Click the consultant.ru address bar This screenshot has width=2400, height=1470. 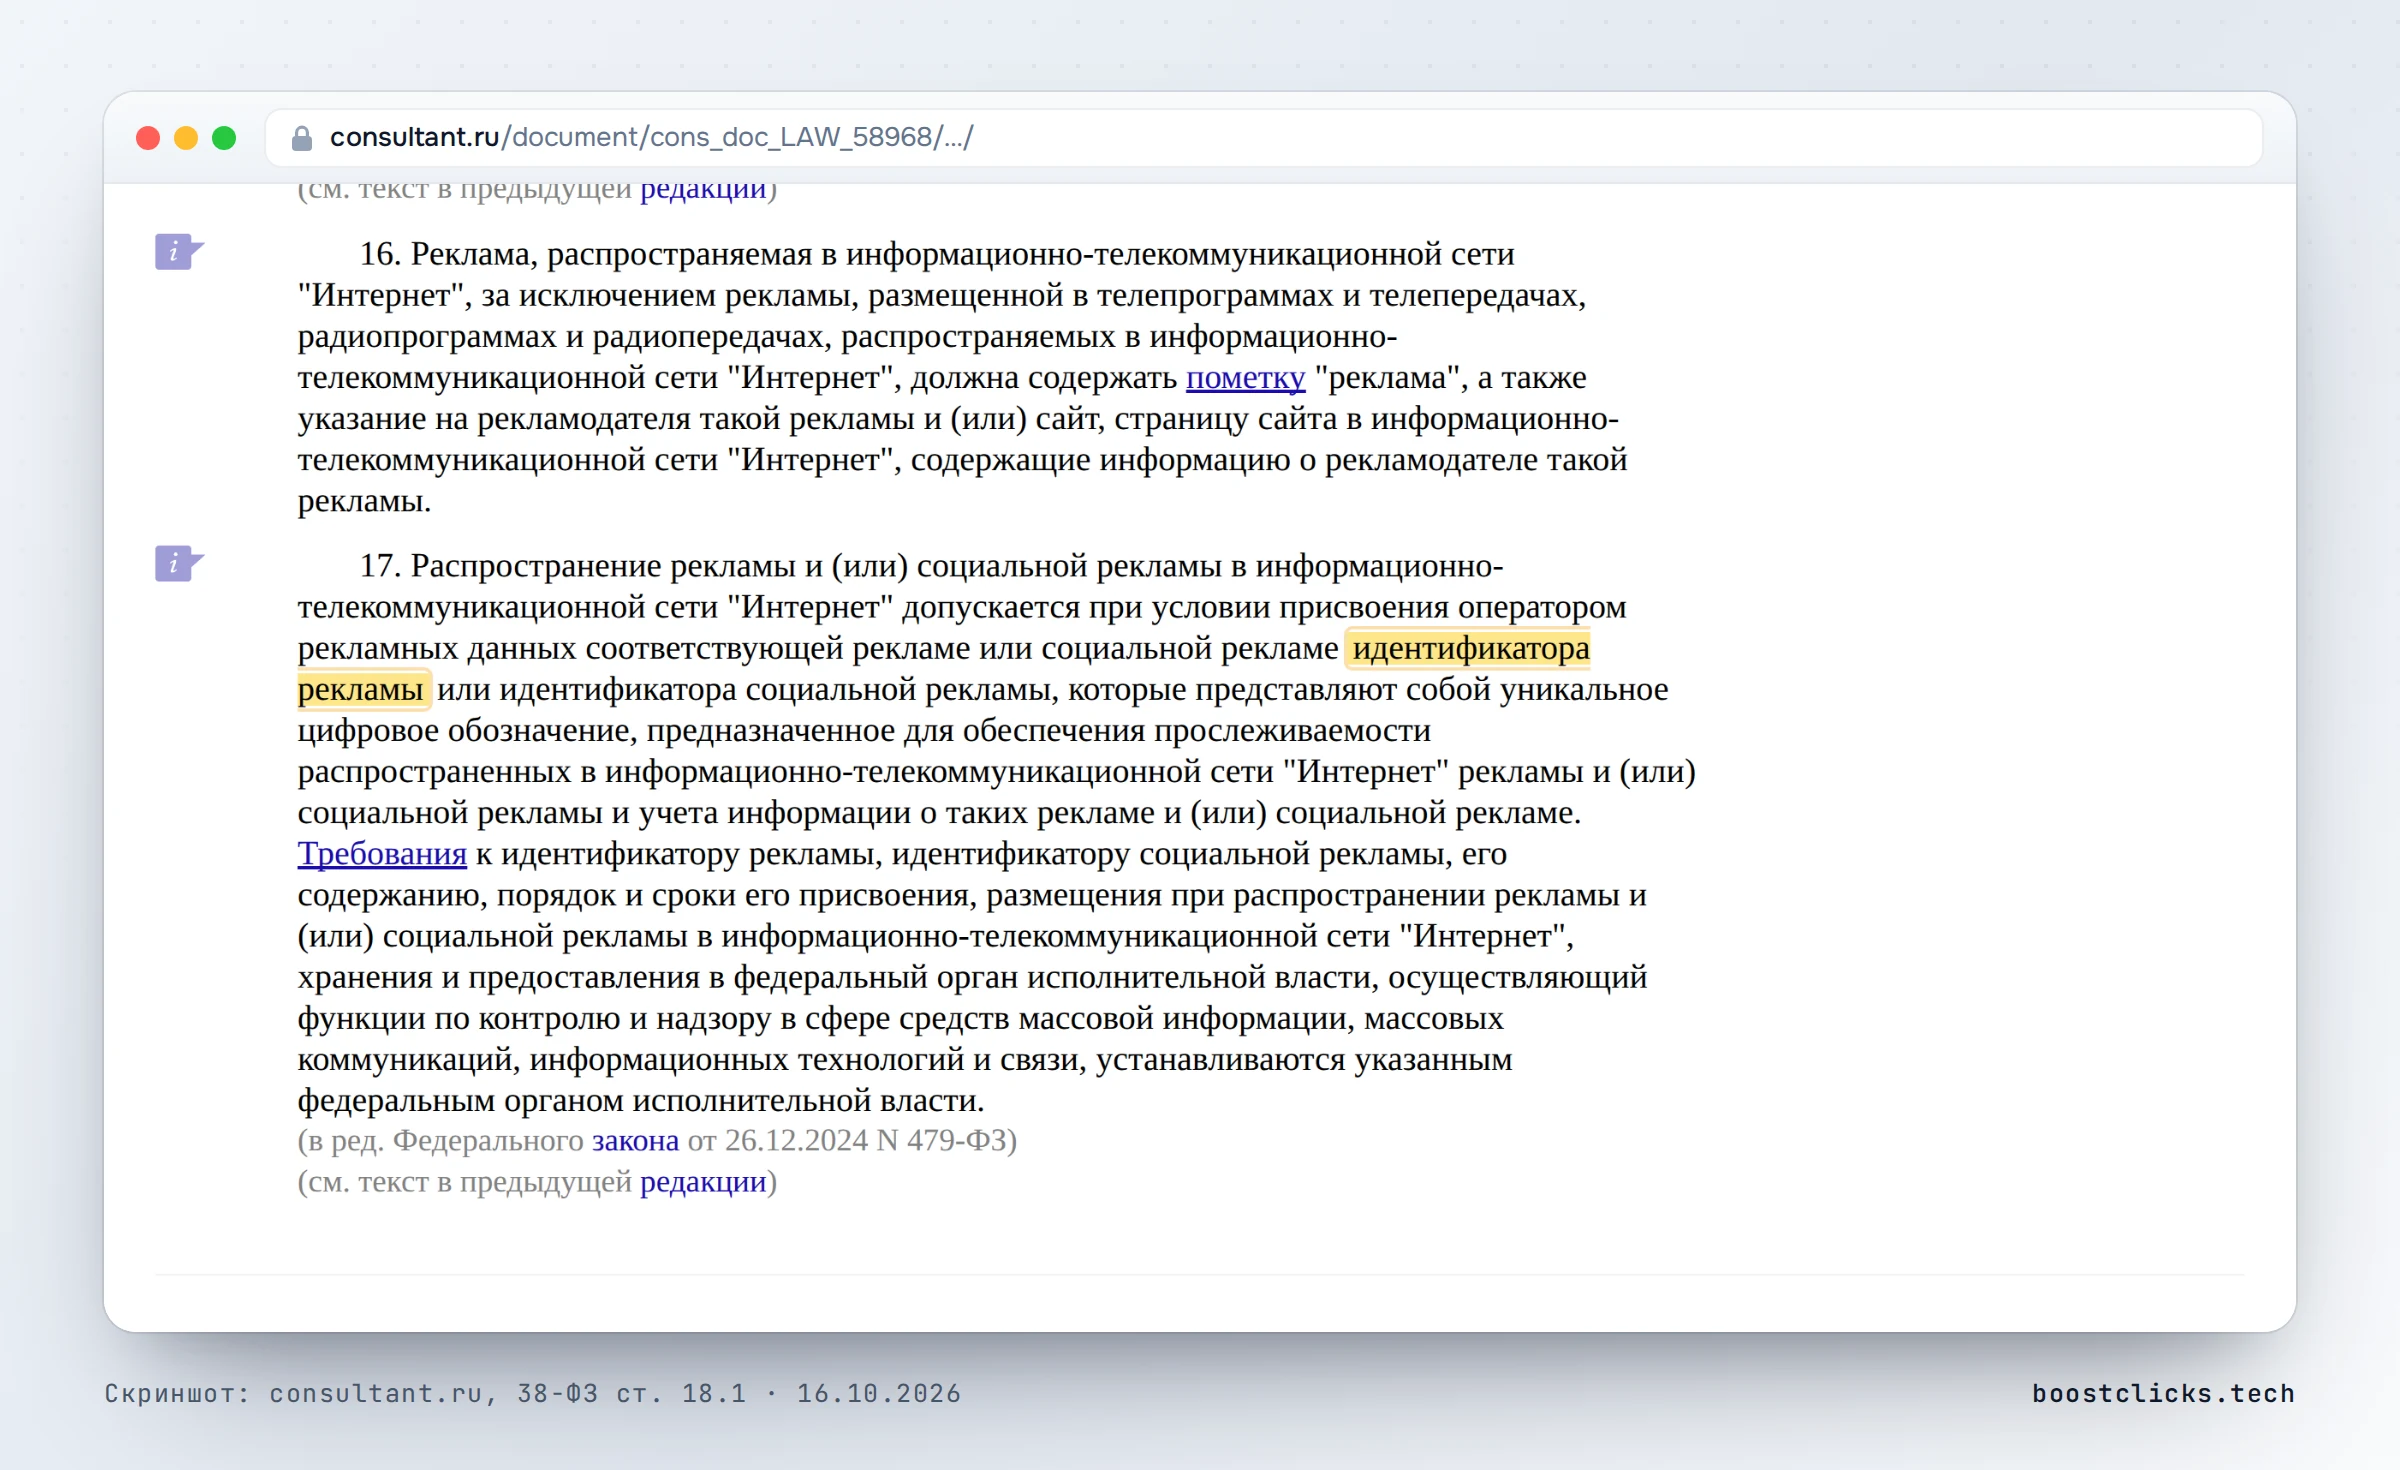point(1264,138)
